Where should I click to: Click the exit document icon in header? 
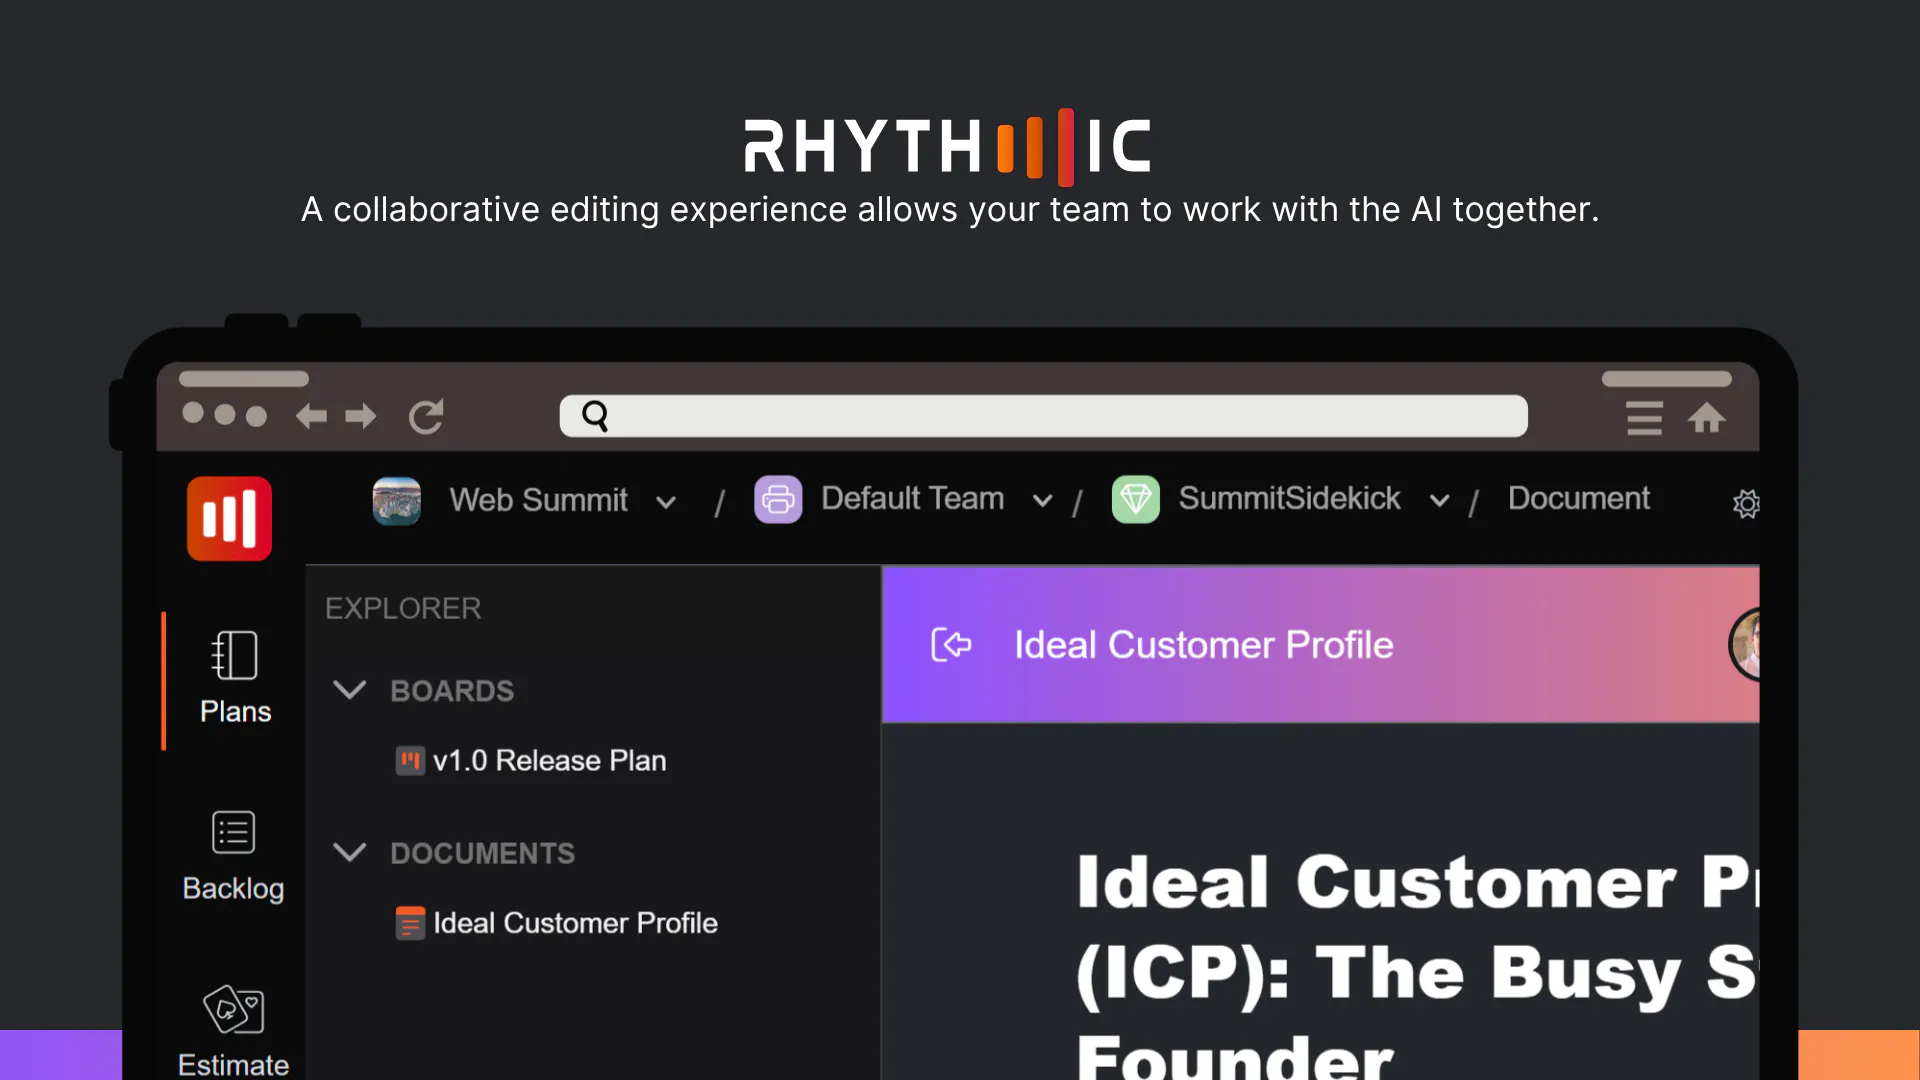click(x=951, y=645)
